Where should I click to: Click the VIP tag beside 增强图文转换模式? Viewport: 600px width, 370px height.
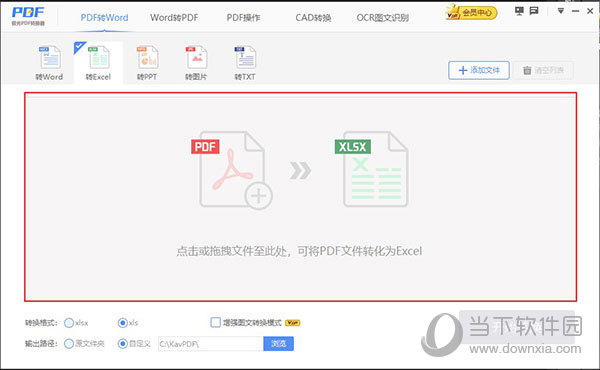pos(293,323)
